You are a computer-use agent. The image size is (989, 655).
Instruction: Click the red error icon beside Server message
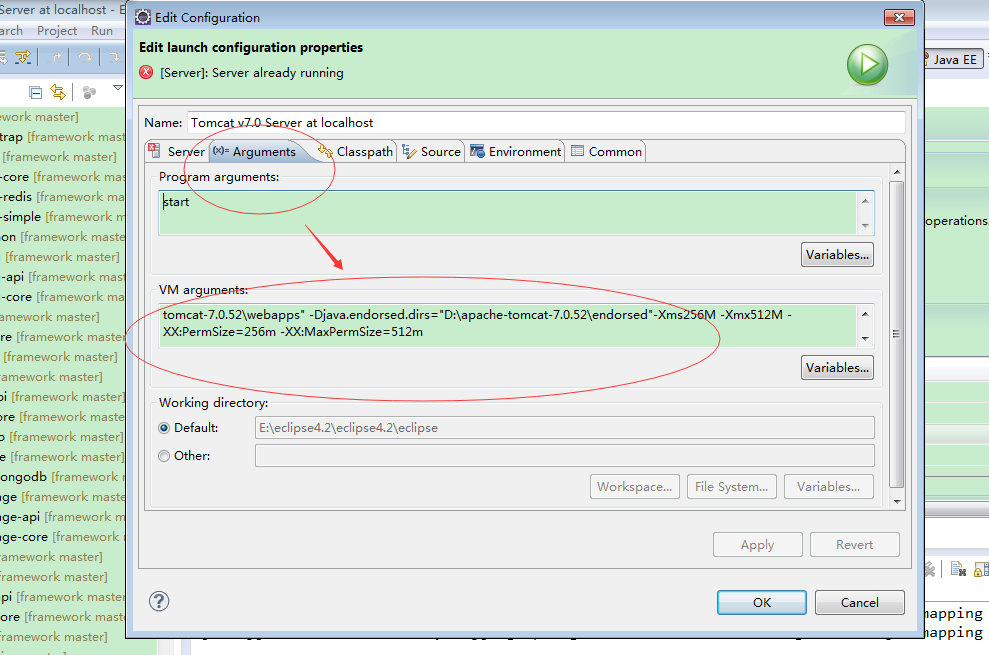146,72
